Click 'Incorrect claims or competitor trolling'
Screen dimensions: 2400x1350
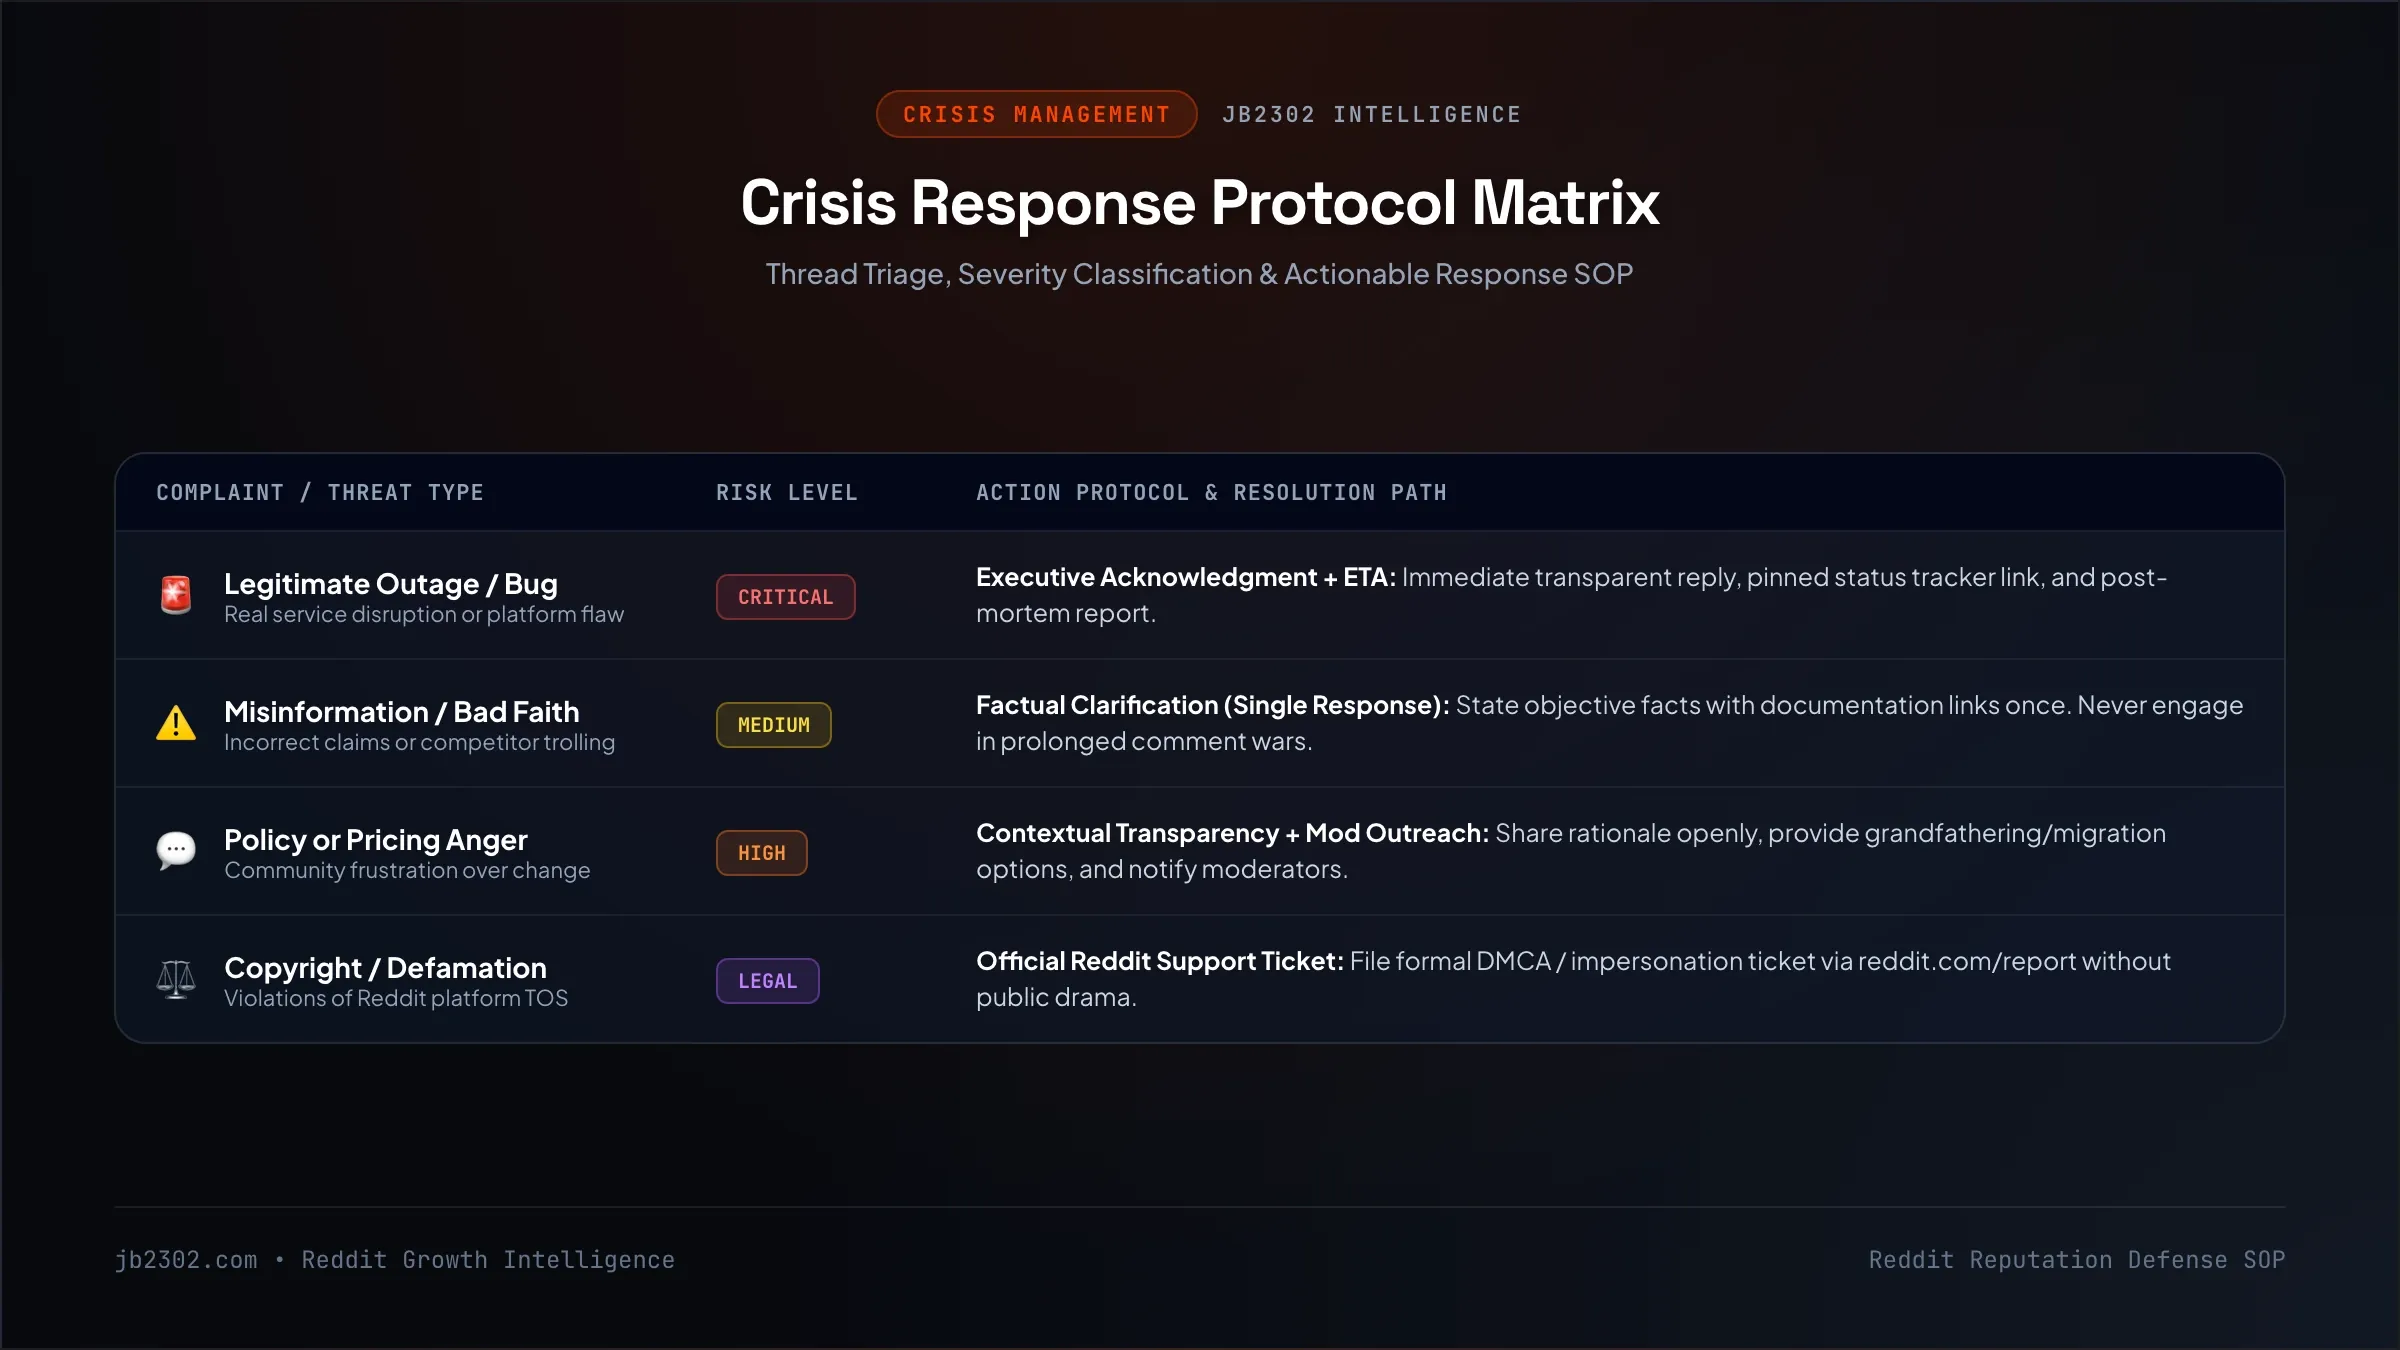(x=419, y=742)
